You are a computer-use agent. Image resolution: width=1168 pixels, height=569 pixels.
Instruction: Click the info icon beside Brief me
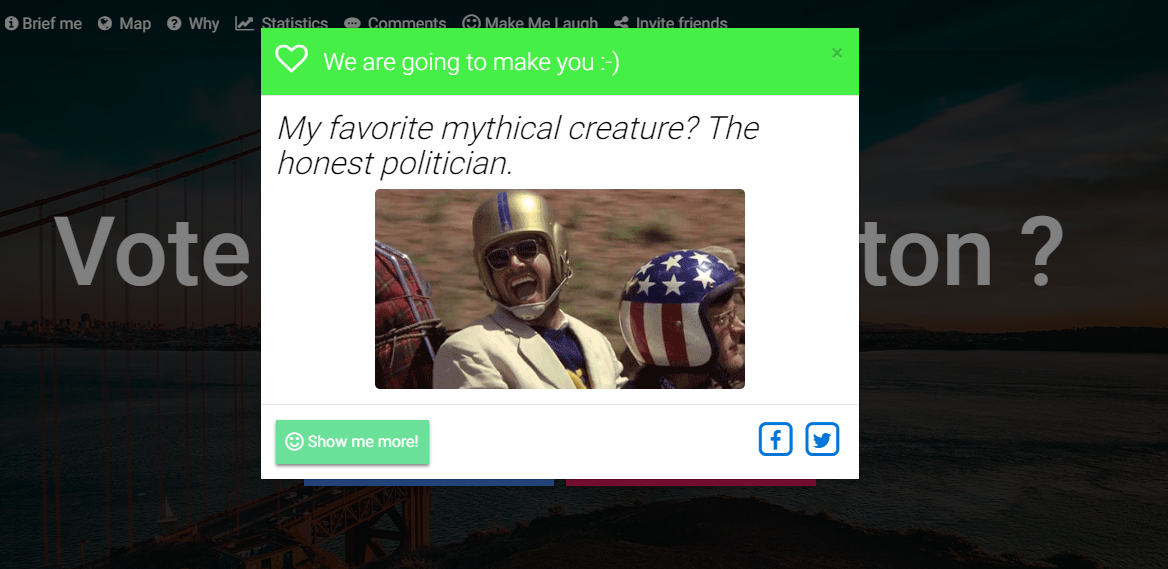(11, 24)
